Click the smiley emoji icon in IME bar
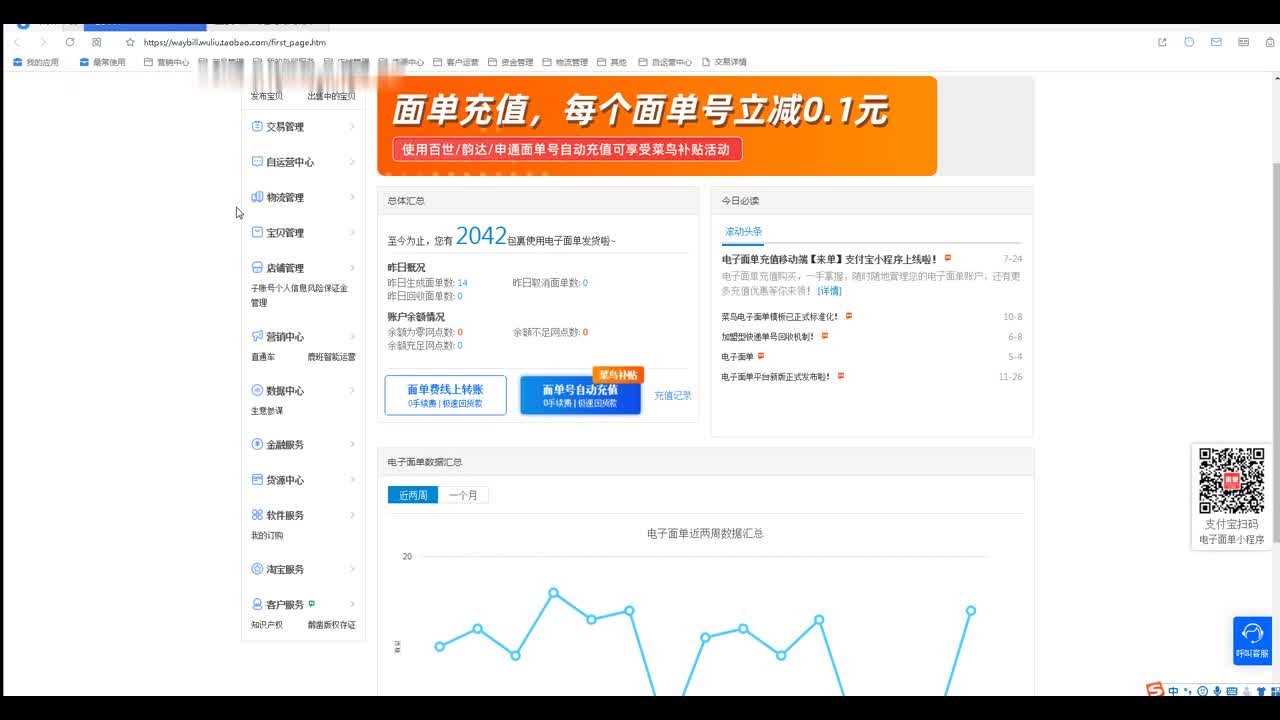Image resolution: width=1280 pixels, height=720 pixels. pos(1202,691)
